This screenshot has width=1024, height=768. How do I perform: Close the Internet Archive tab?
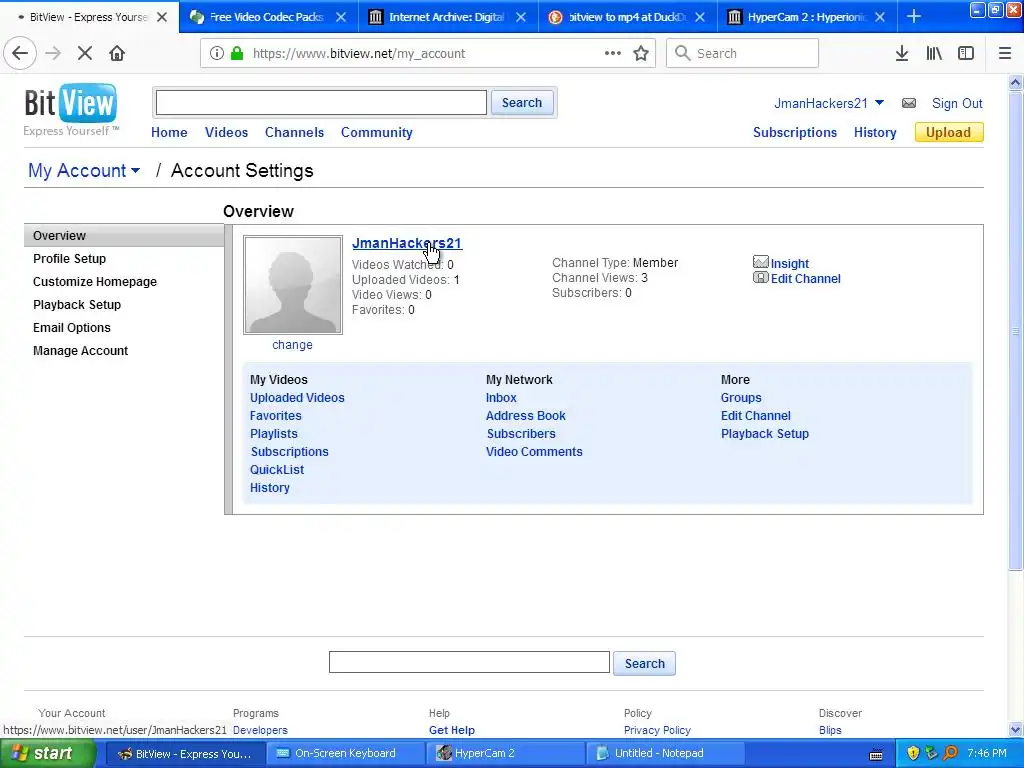coord(520,17)
